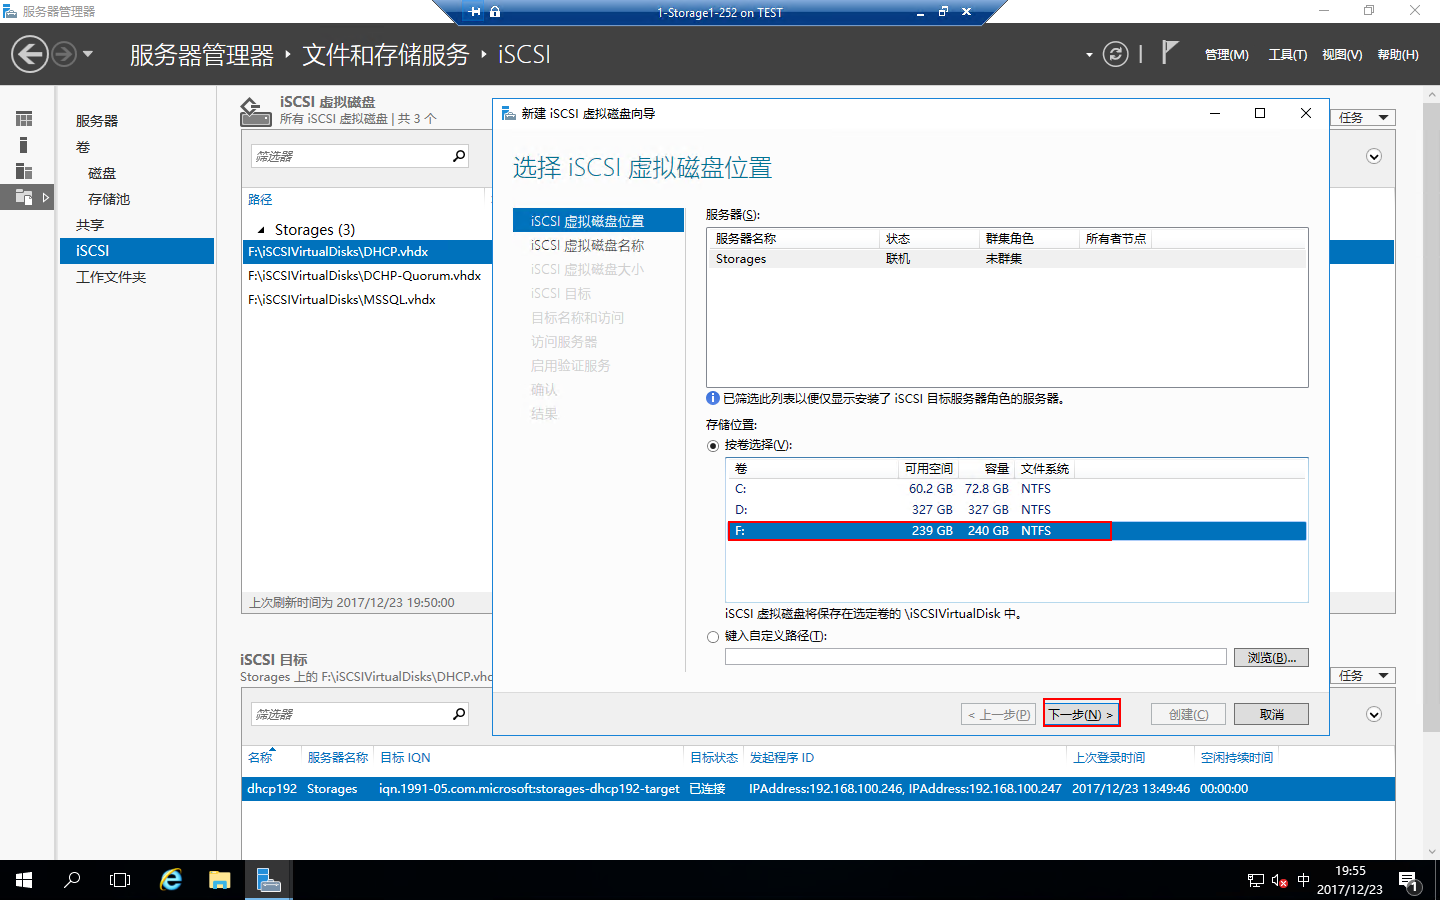Screen dimensions: 1440x900
Task: Go to wizard step iSCSI 虚拟磁盘位置
Action: [598, 221]
